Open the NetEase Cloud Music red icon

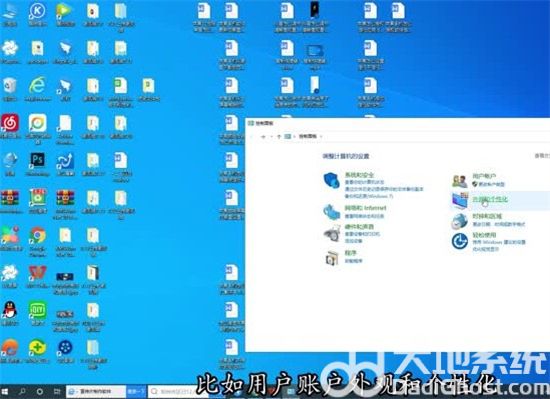(10, 126)
